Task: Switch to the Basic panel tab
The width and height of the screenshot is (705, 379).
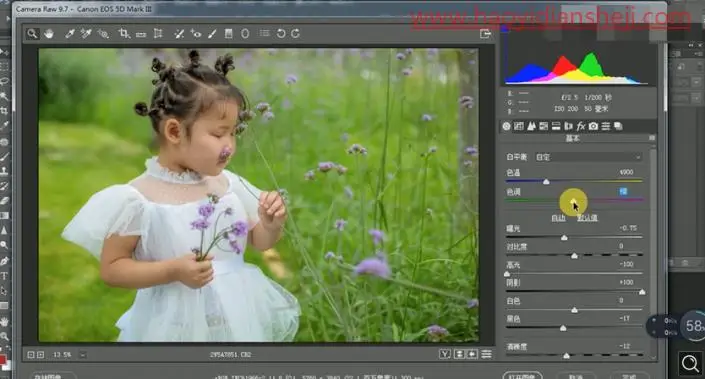Action: pyautogui.click(x=506, y=126)
